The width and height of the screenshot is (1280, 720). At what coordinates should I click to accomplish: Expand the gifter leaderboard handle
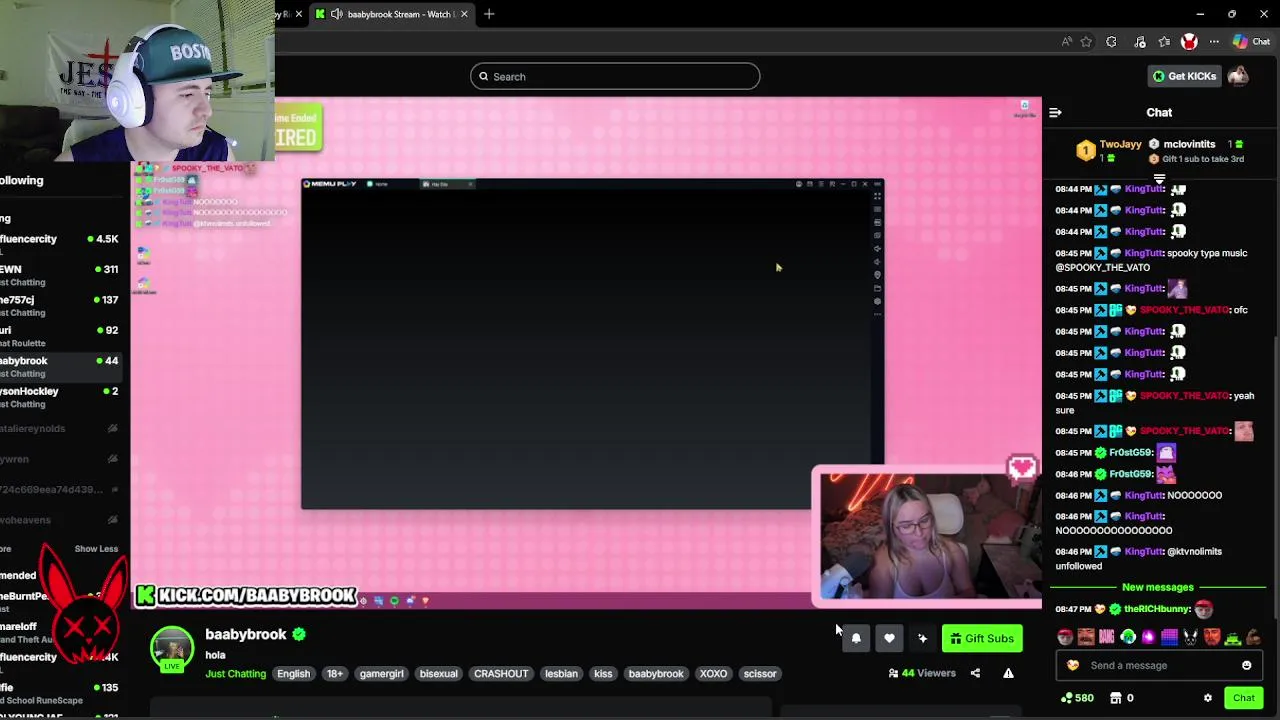(1159, 180)
